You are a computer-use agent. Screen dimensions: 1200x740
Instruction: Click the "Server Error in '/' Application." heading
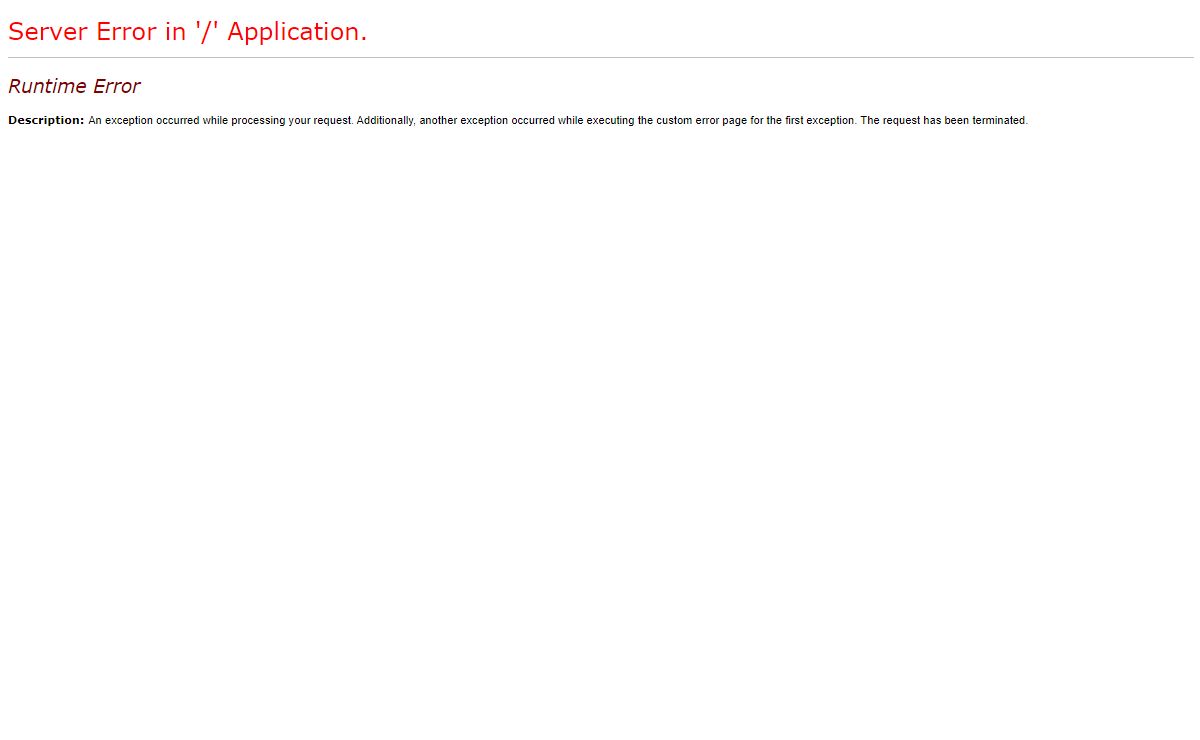point(188,32)
